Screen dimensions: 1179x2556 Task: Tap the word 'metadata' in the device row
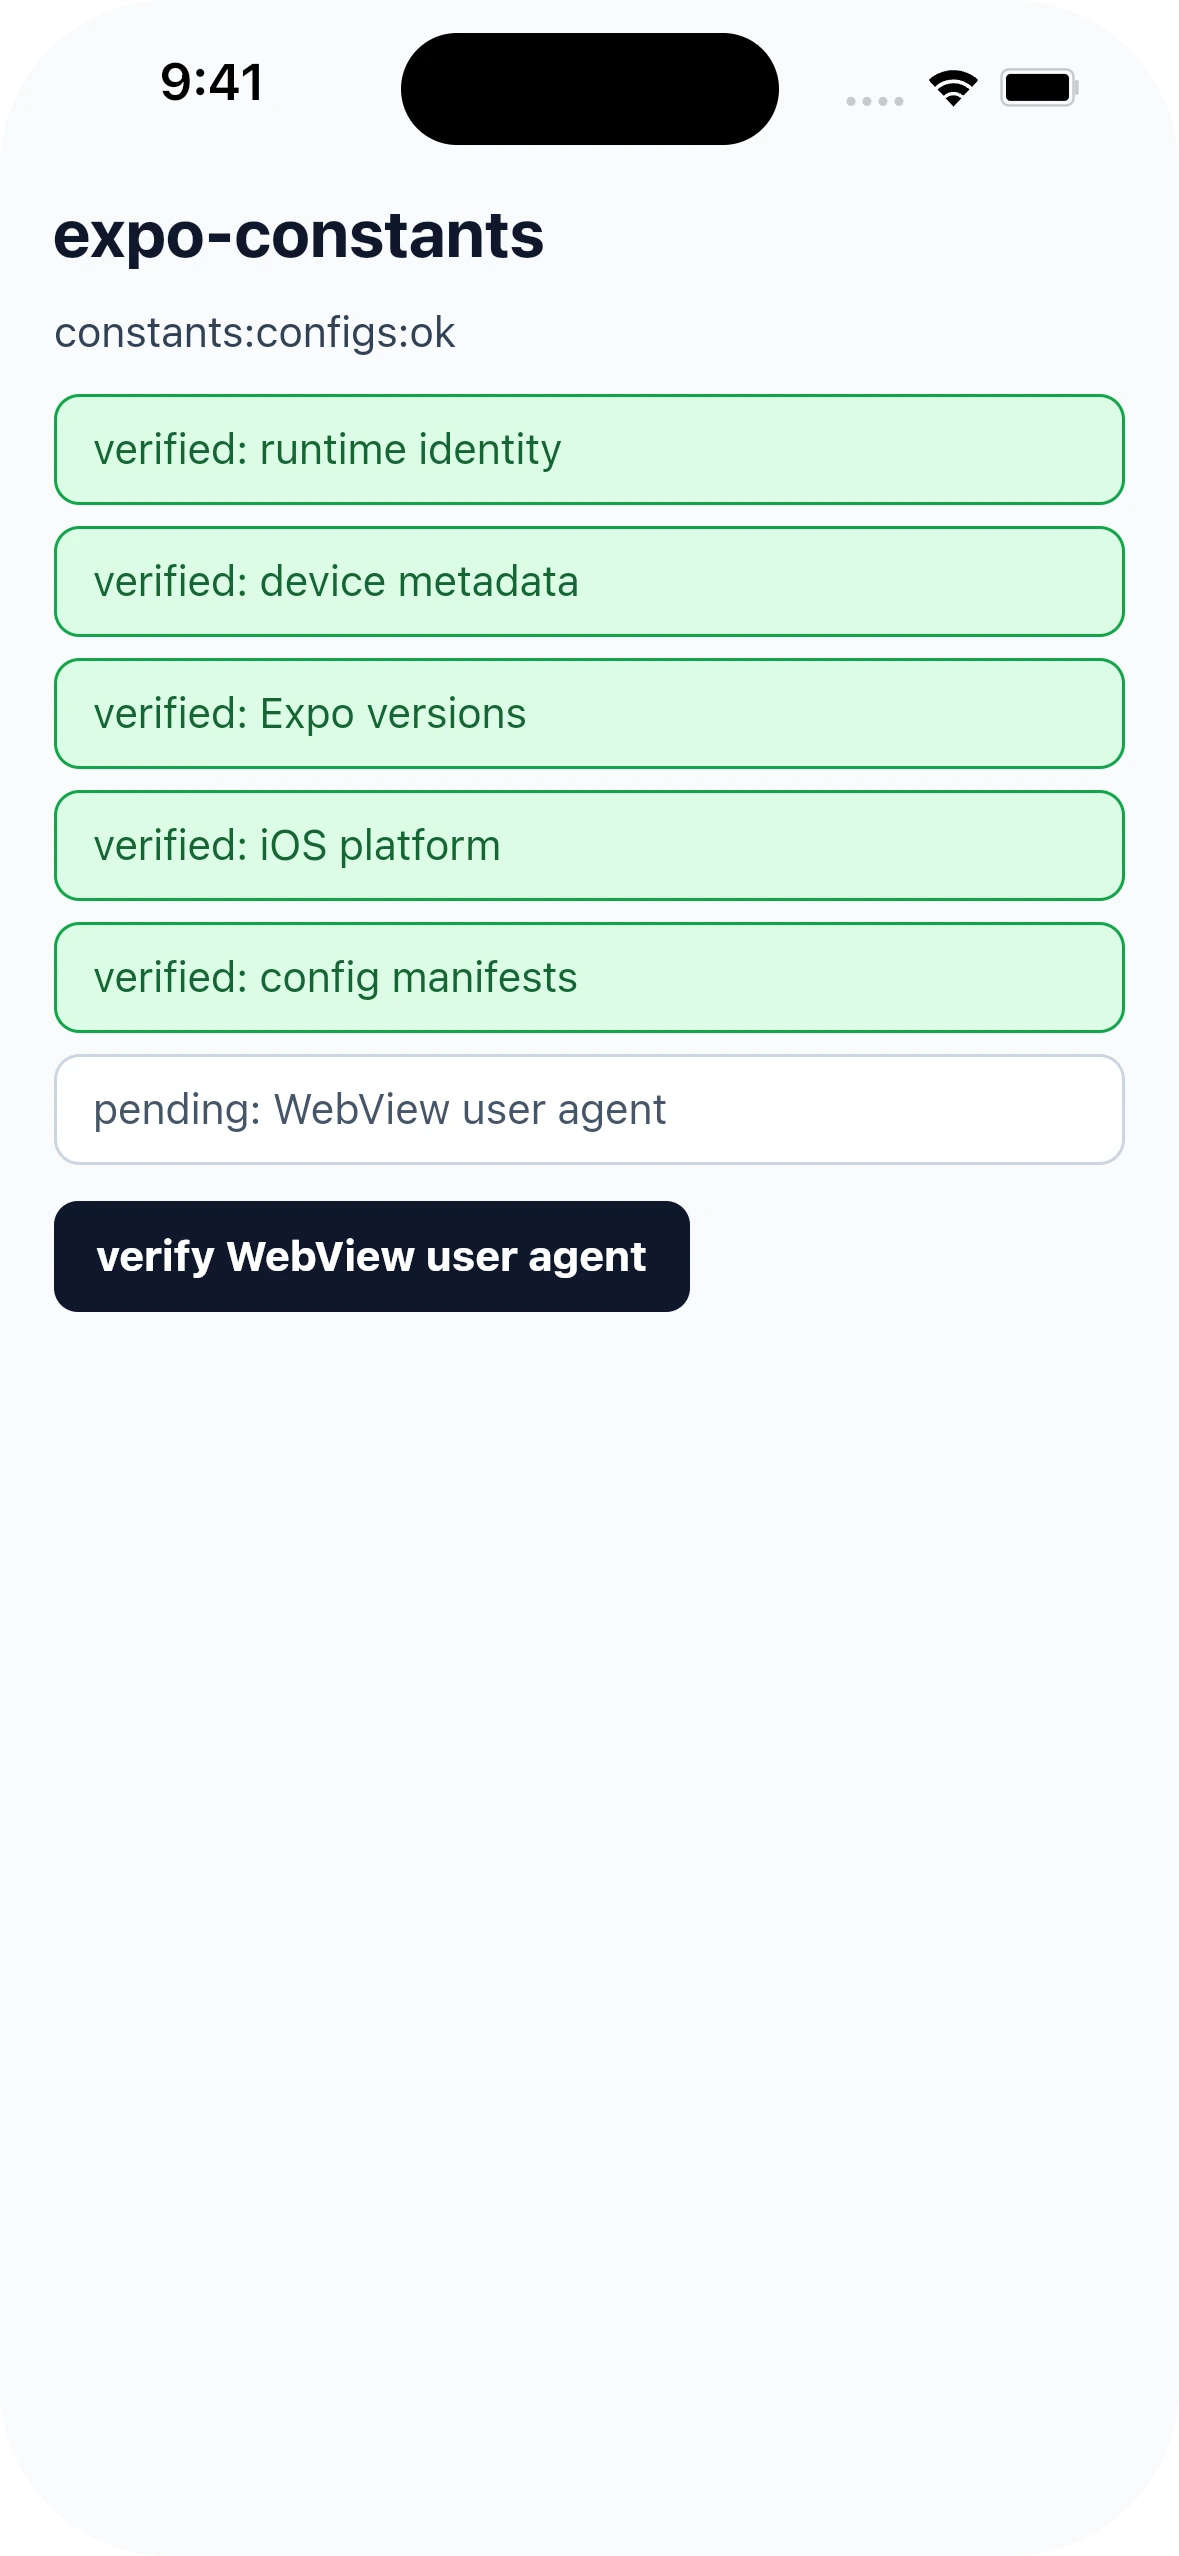[488, 582]
